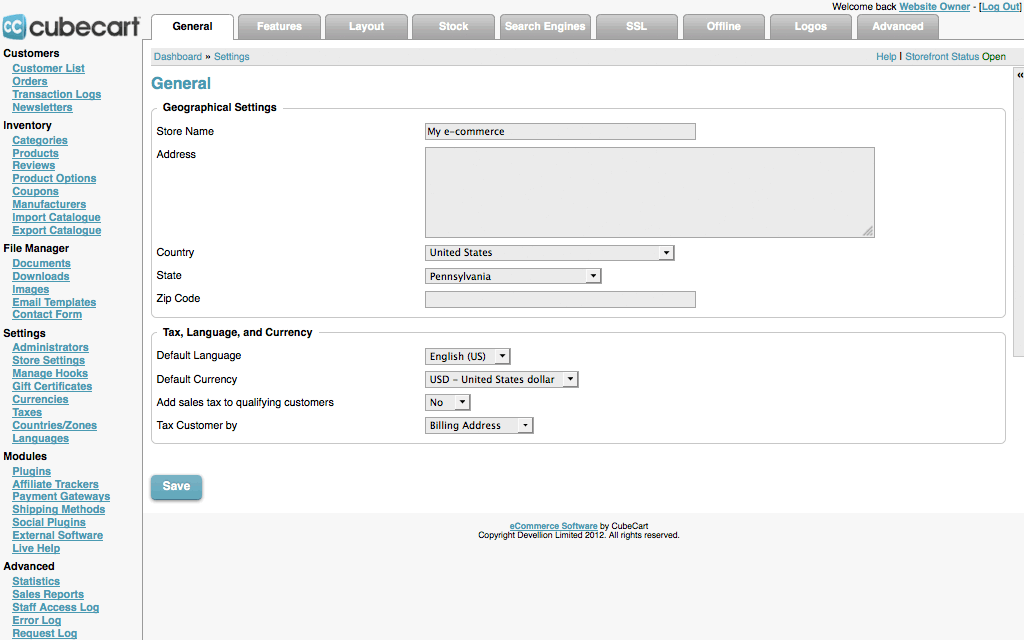Open the Search Engines tab
Viewport: 1024px width, 640px height.
(x=544, y=27)
